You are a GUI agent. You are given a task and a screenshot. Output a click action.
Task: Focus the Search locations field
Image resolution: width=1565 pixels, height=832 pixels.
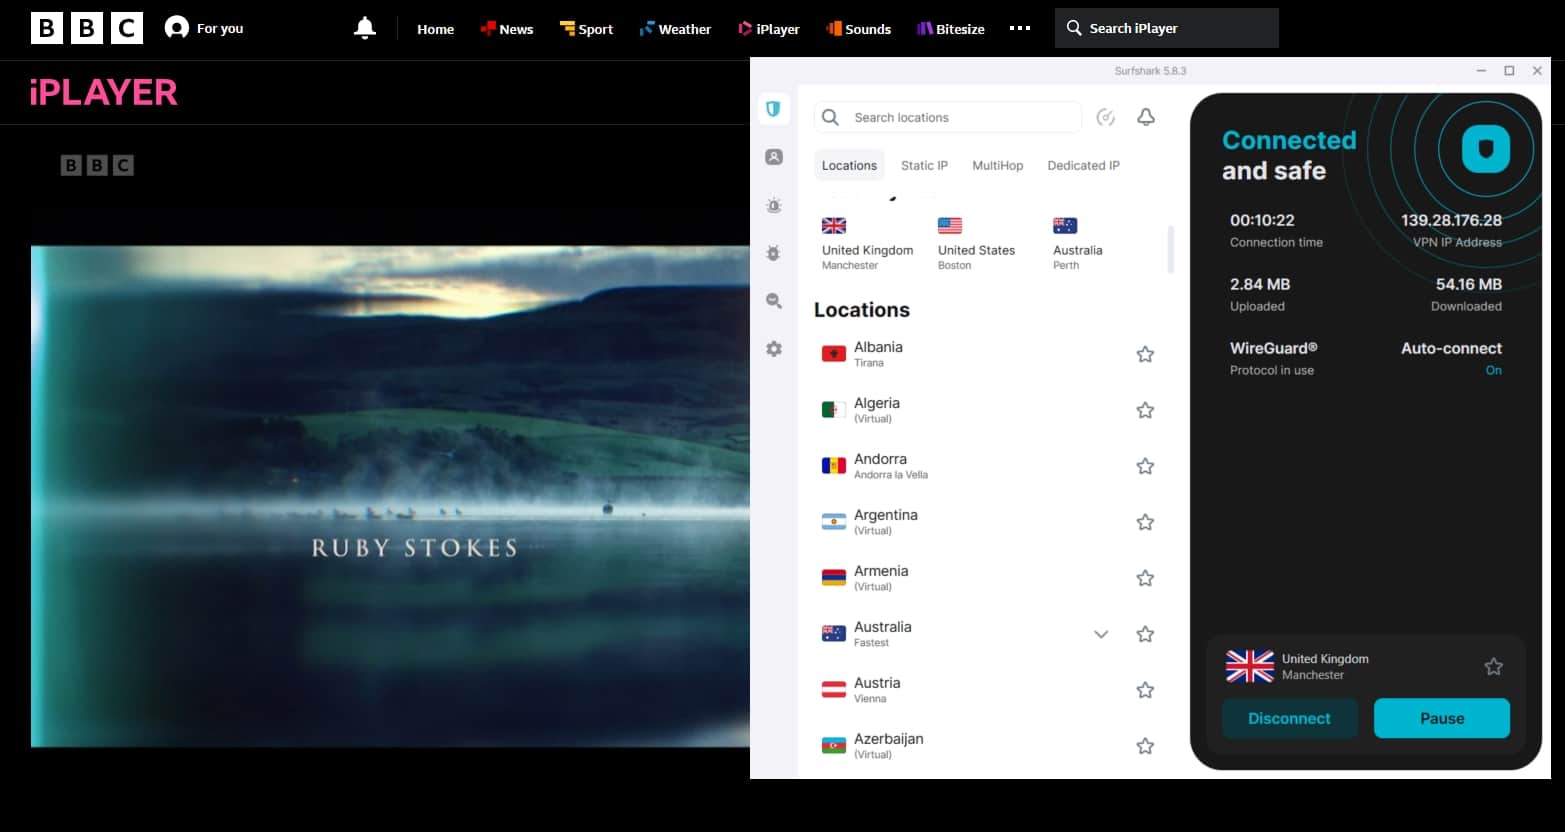pos(948,117)
